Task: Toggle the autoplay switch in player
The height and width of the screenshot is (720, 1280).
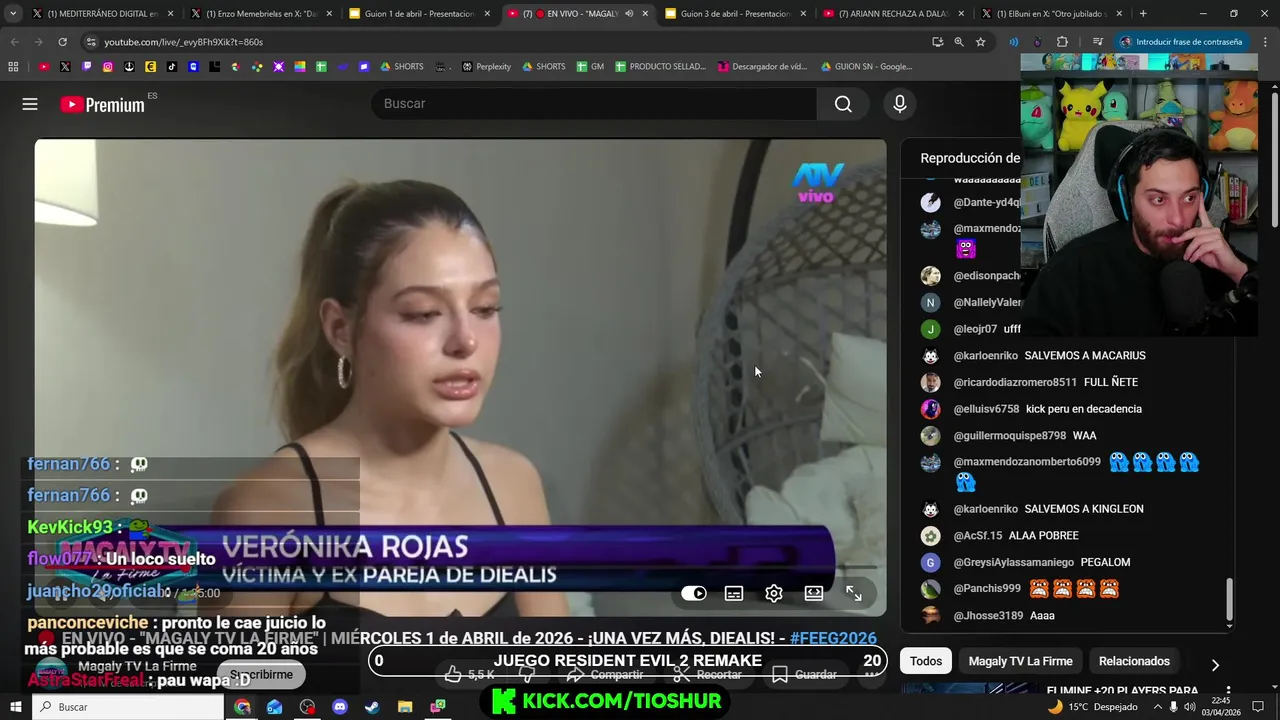Action: click(x=694, y=593)
